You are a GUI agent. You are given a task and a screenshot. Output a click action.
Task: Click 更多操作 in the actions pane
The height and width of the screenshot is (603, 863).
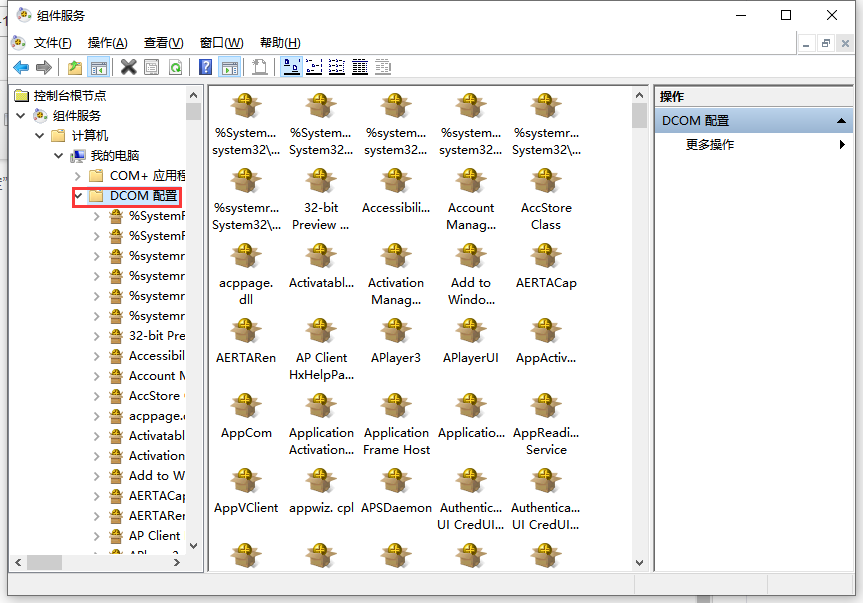point(710,145)
